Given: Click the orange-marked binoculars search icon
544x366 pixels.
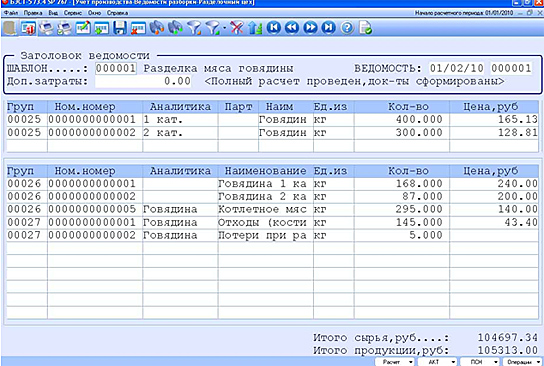Looking at the screenshot, I should pos(157,28).
